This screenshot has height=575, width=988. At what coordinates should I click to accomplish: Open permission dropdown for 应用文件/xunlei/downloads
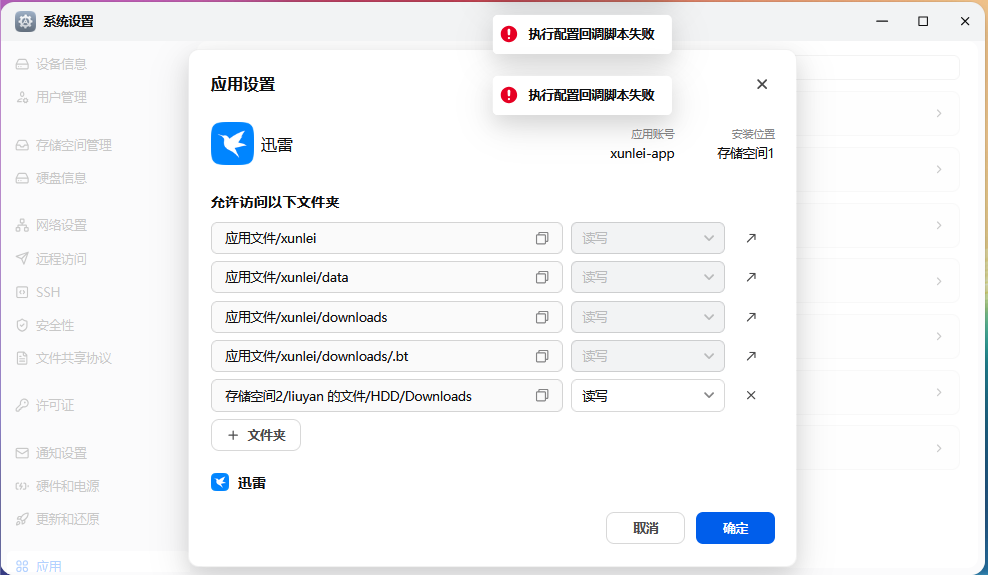[x=648, y=317]
